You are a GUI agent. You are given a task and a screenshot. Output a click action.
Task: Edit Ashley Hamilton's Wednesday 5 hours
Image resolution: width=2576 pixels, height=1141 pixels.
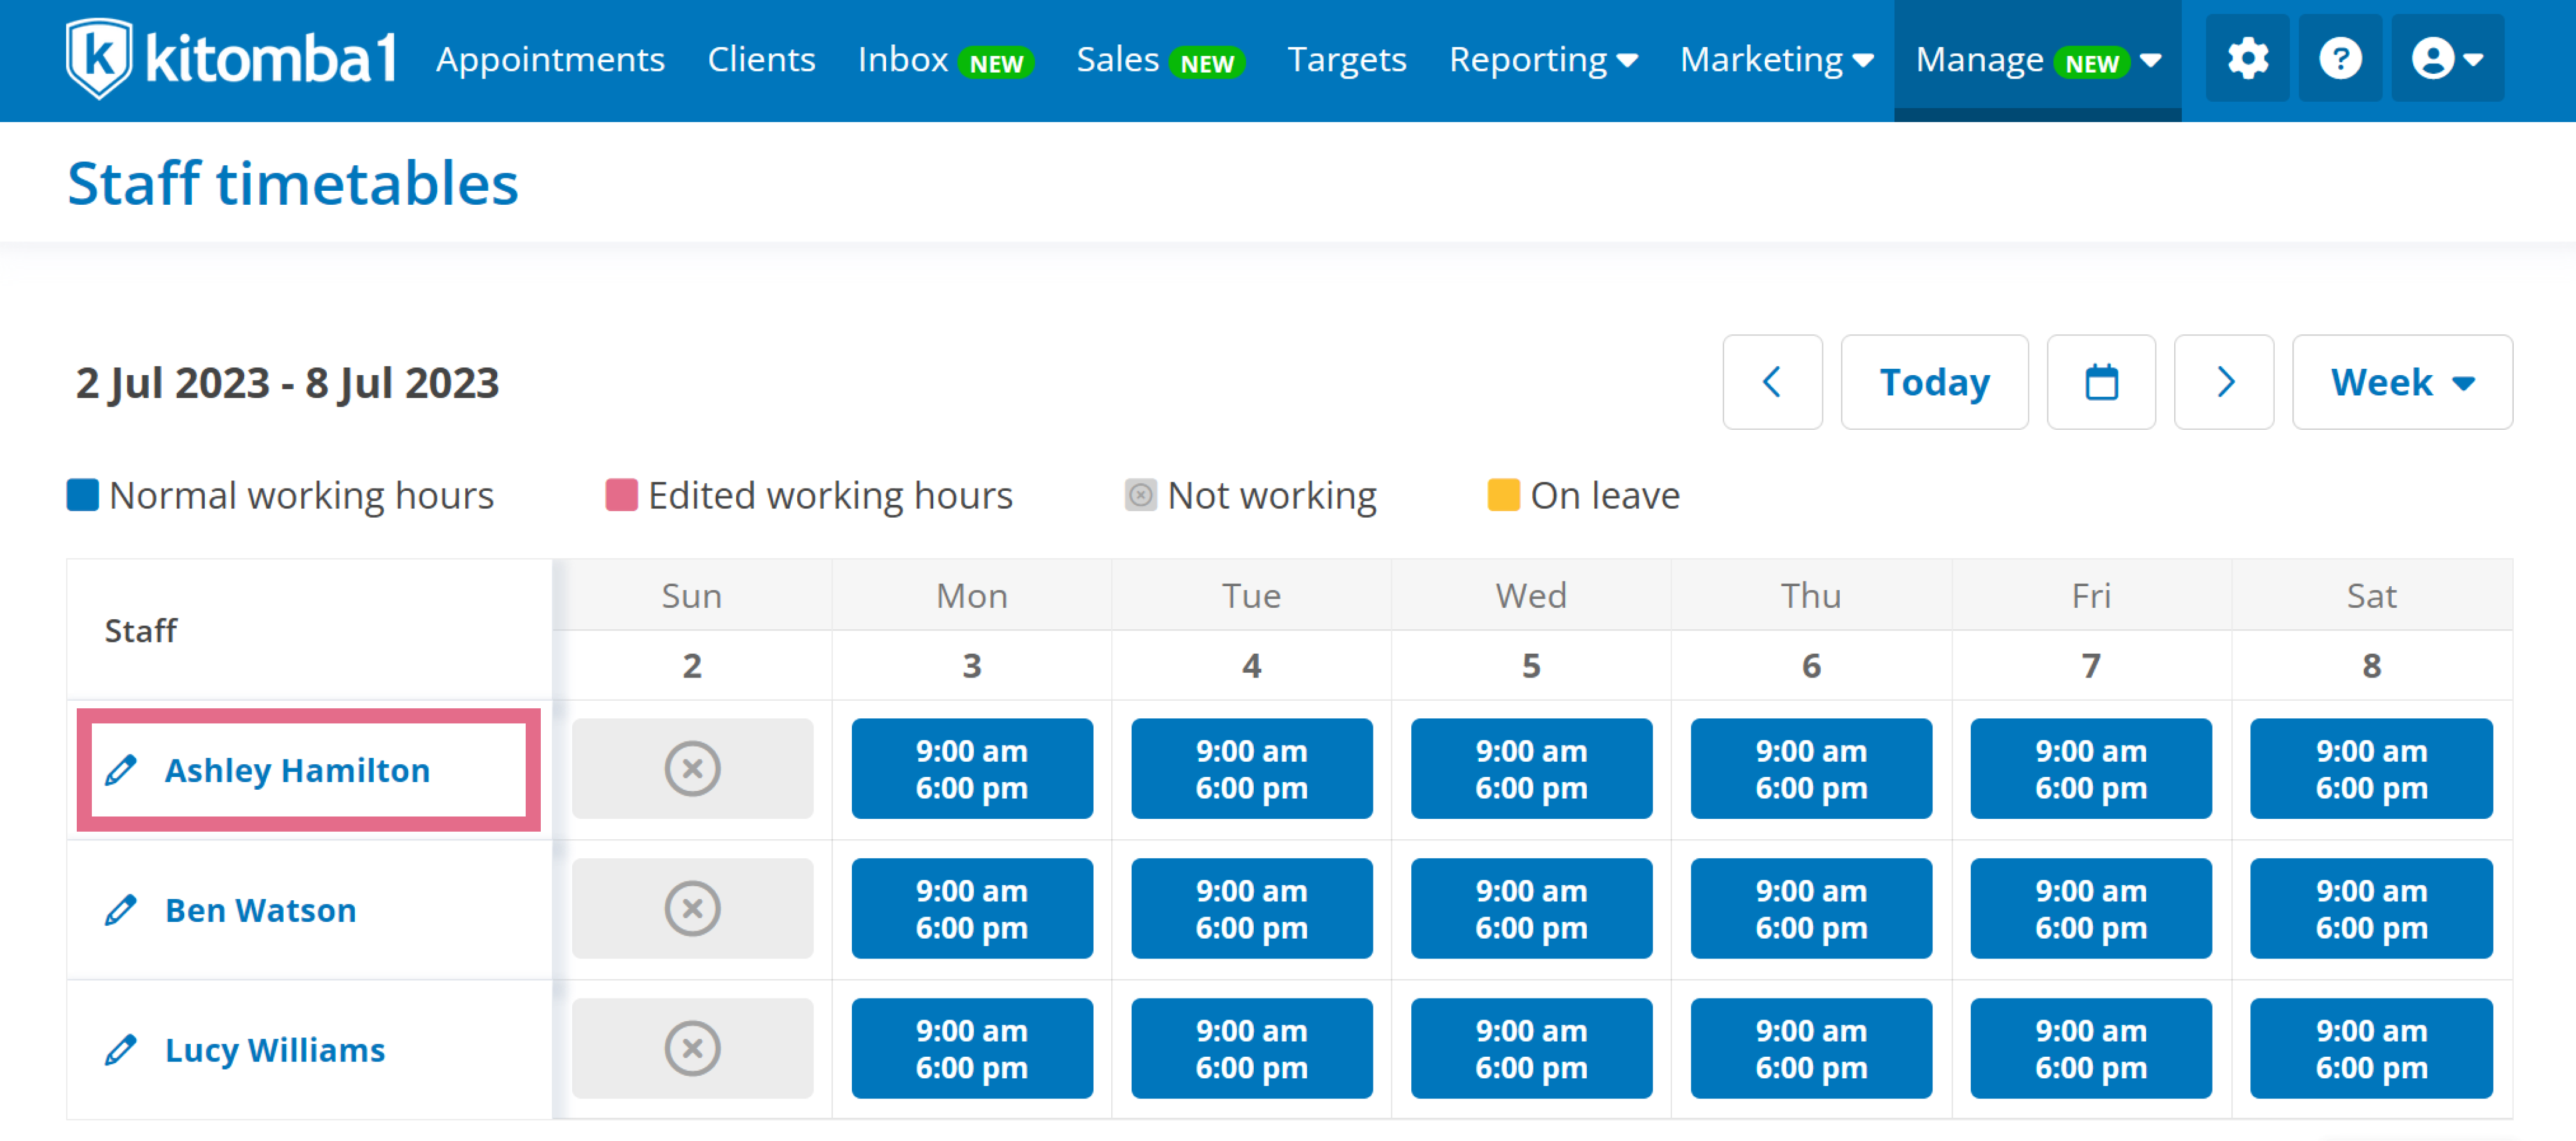pos(1531,769)
